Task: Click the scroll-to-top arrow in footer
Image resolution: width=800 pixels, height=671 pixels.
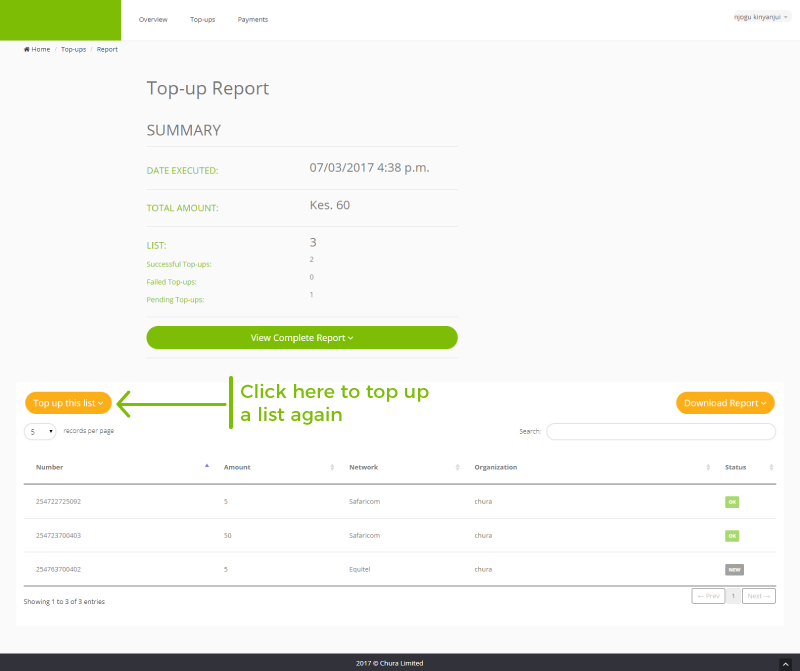Action: (x=784, y=662)
